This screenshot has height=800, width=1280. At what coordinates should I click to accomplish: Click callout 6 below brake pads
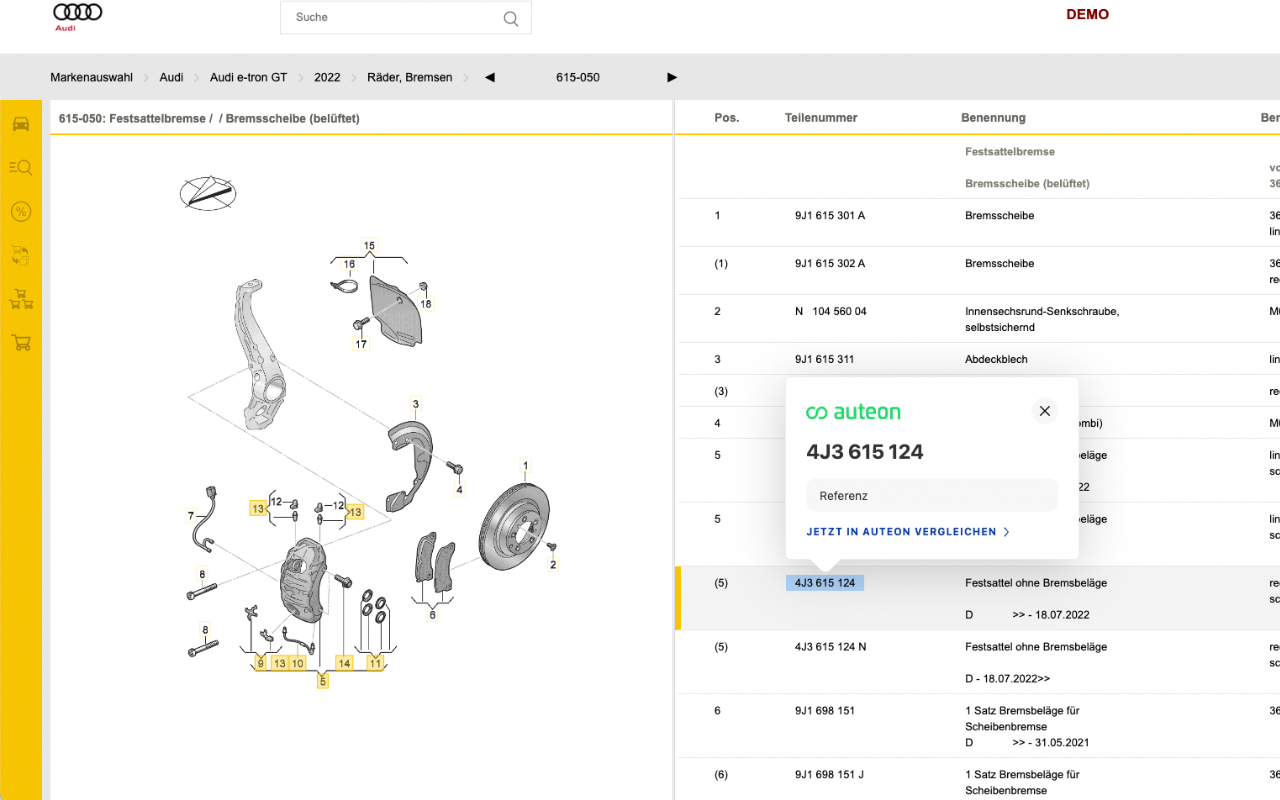tap(433, 615)
